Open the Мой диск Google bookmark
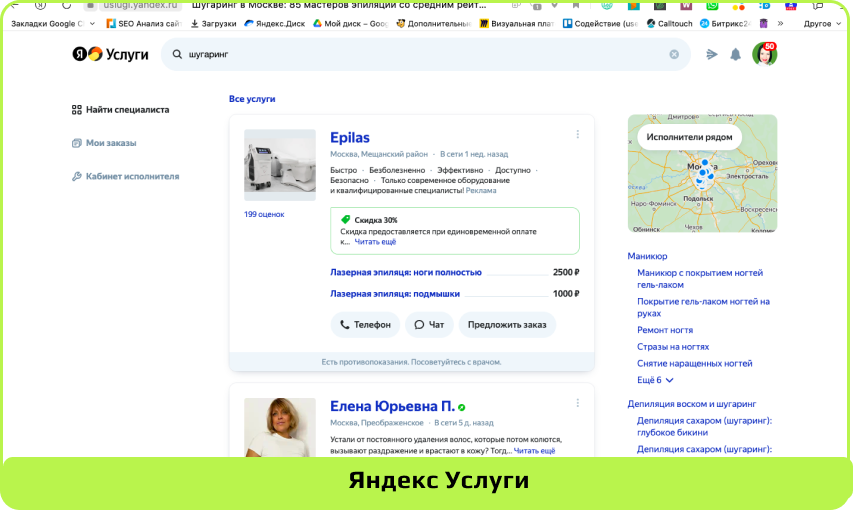The height and width of the screenshot is (510, 853). (350, 23)
